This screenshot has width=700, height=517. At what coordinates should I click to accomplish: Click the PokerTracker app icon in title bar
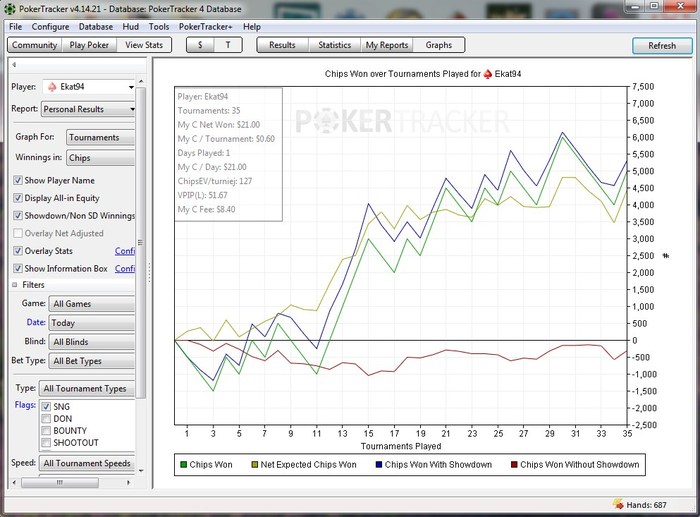pos(10,8)
